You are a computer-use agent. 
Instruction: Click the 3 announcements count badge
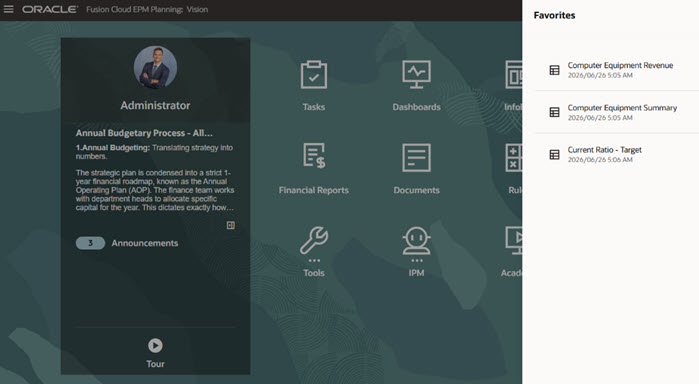(90, 243)
